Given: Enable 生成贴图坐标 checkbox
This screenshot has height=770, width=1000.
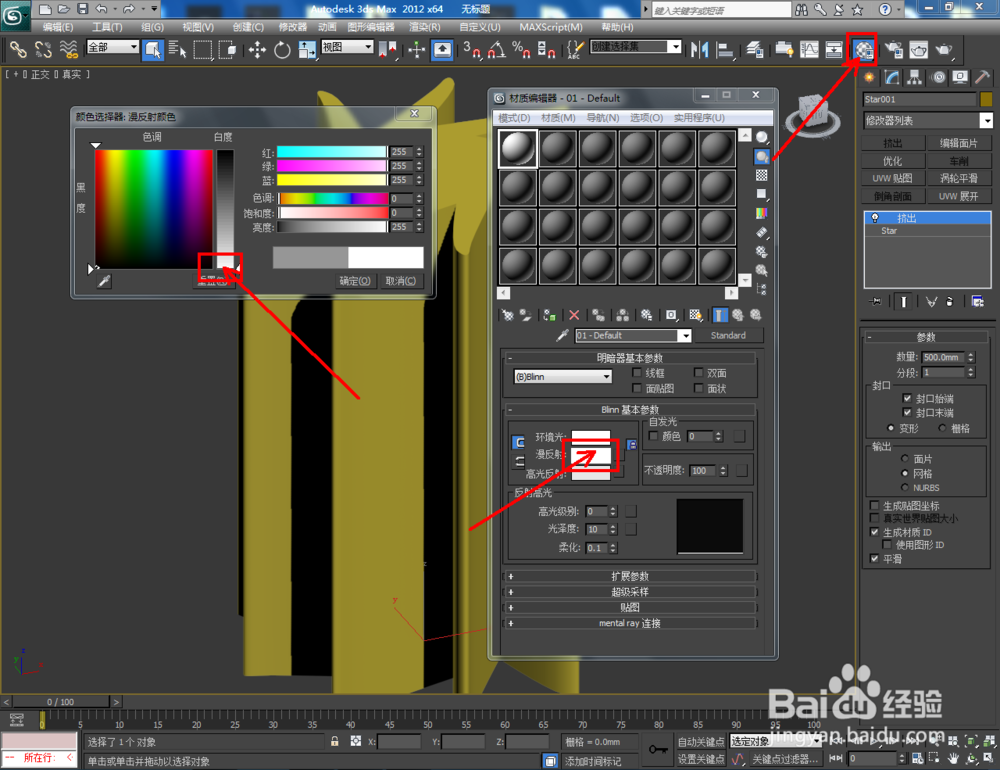Looking at the screenshot, I should pos(875,505).
